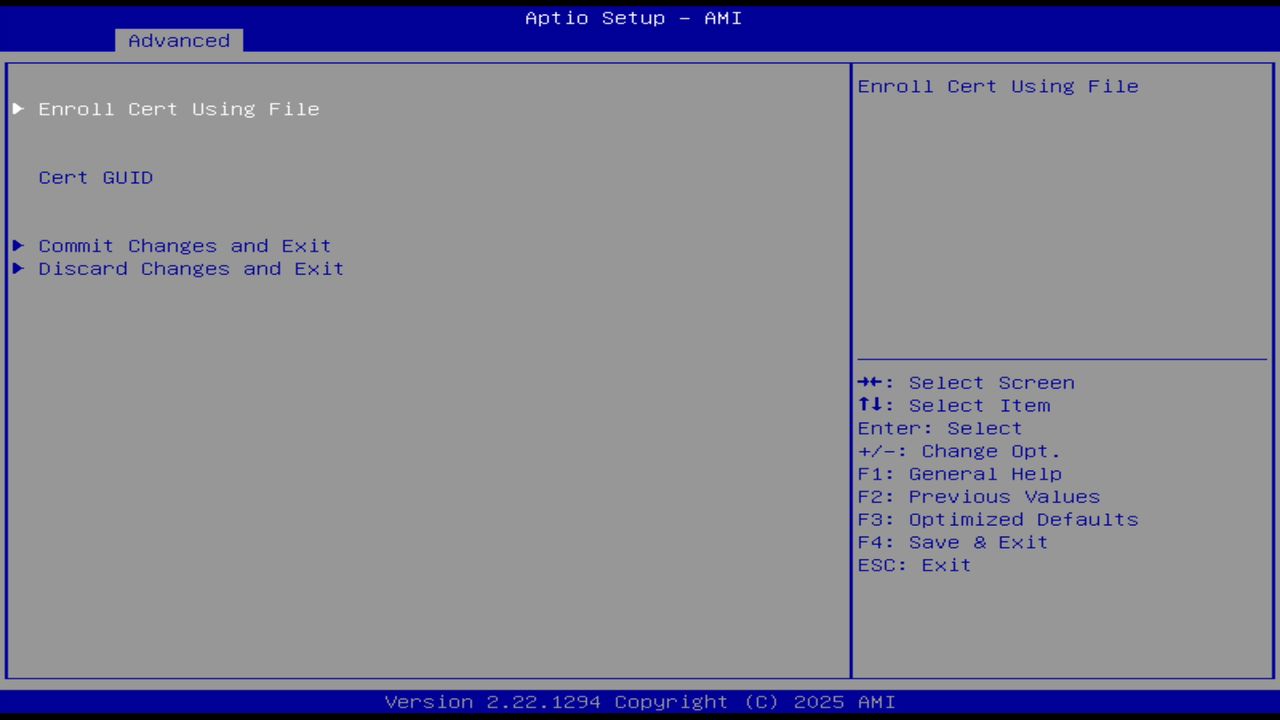Expand the Discard Changes and Exit entry
1280x720 pixels.
click(x=190, y=268)
